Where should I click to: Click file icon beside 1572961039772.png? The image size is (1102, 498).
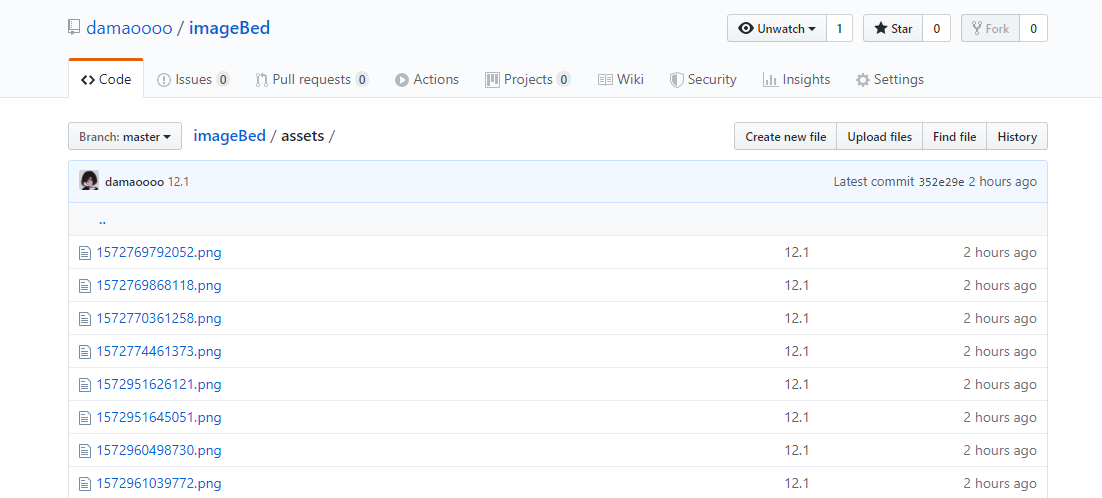[85, 484]
